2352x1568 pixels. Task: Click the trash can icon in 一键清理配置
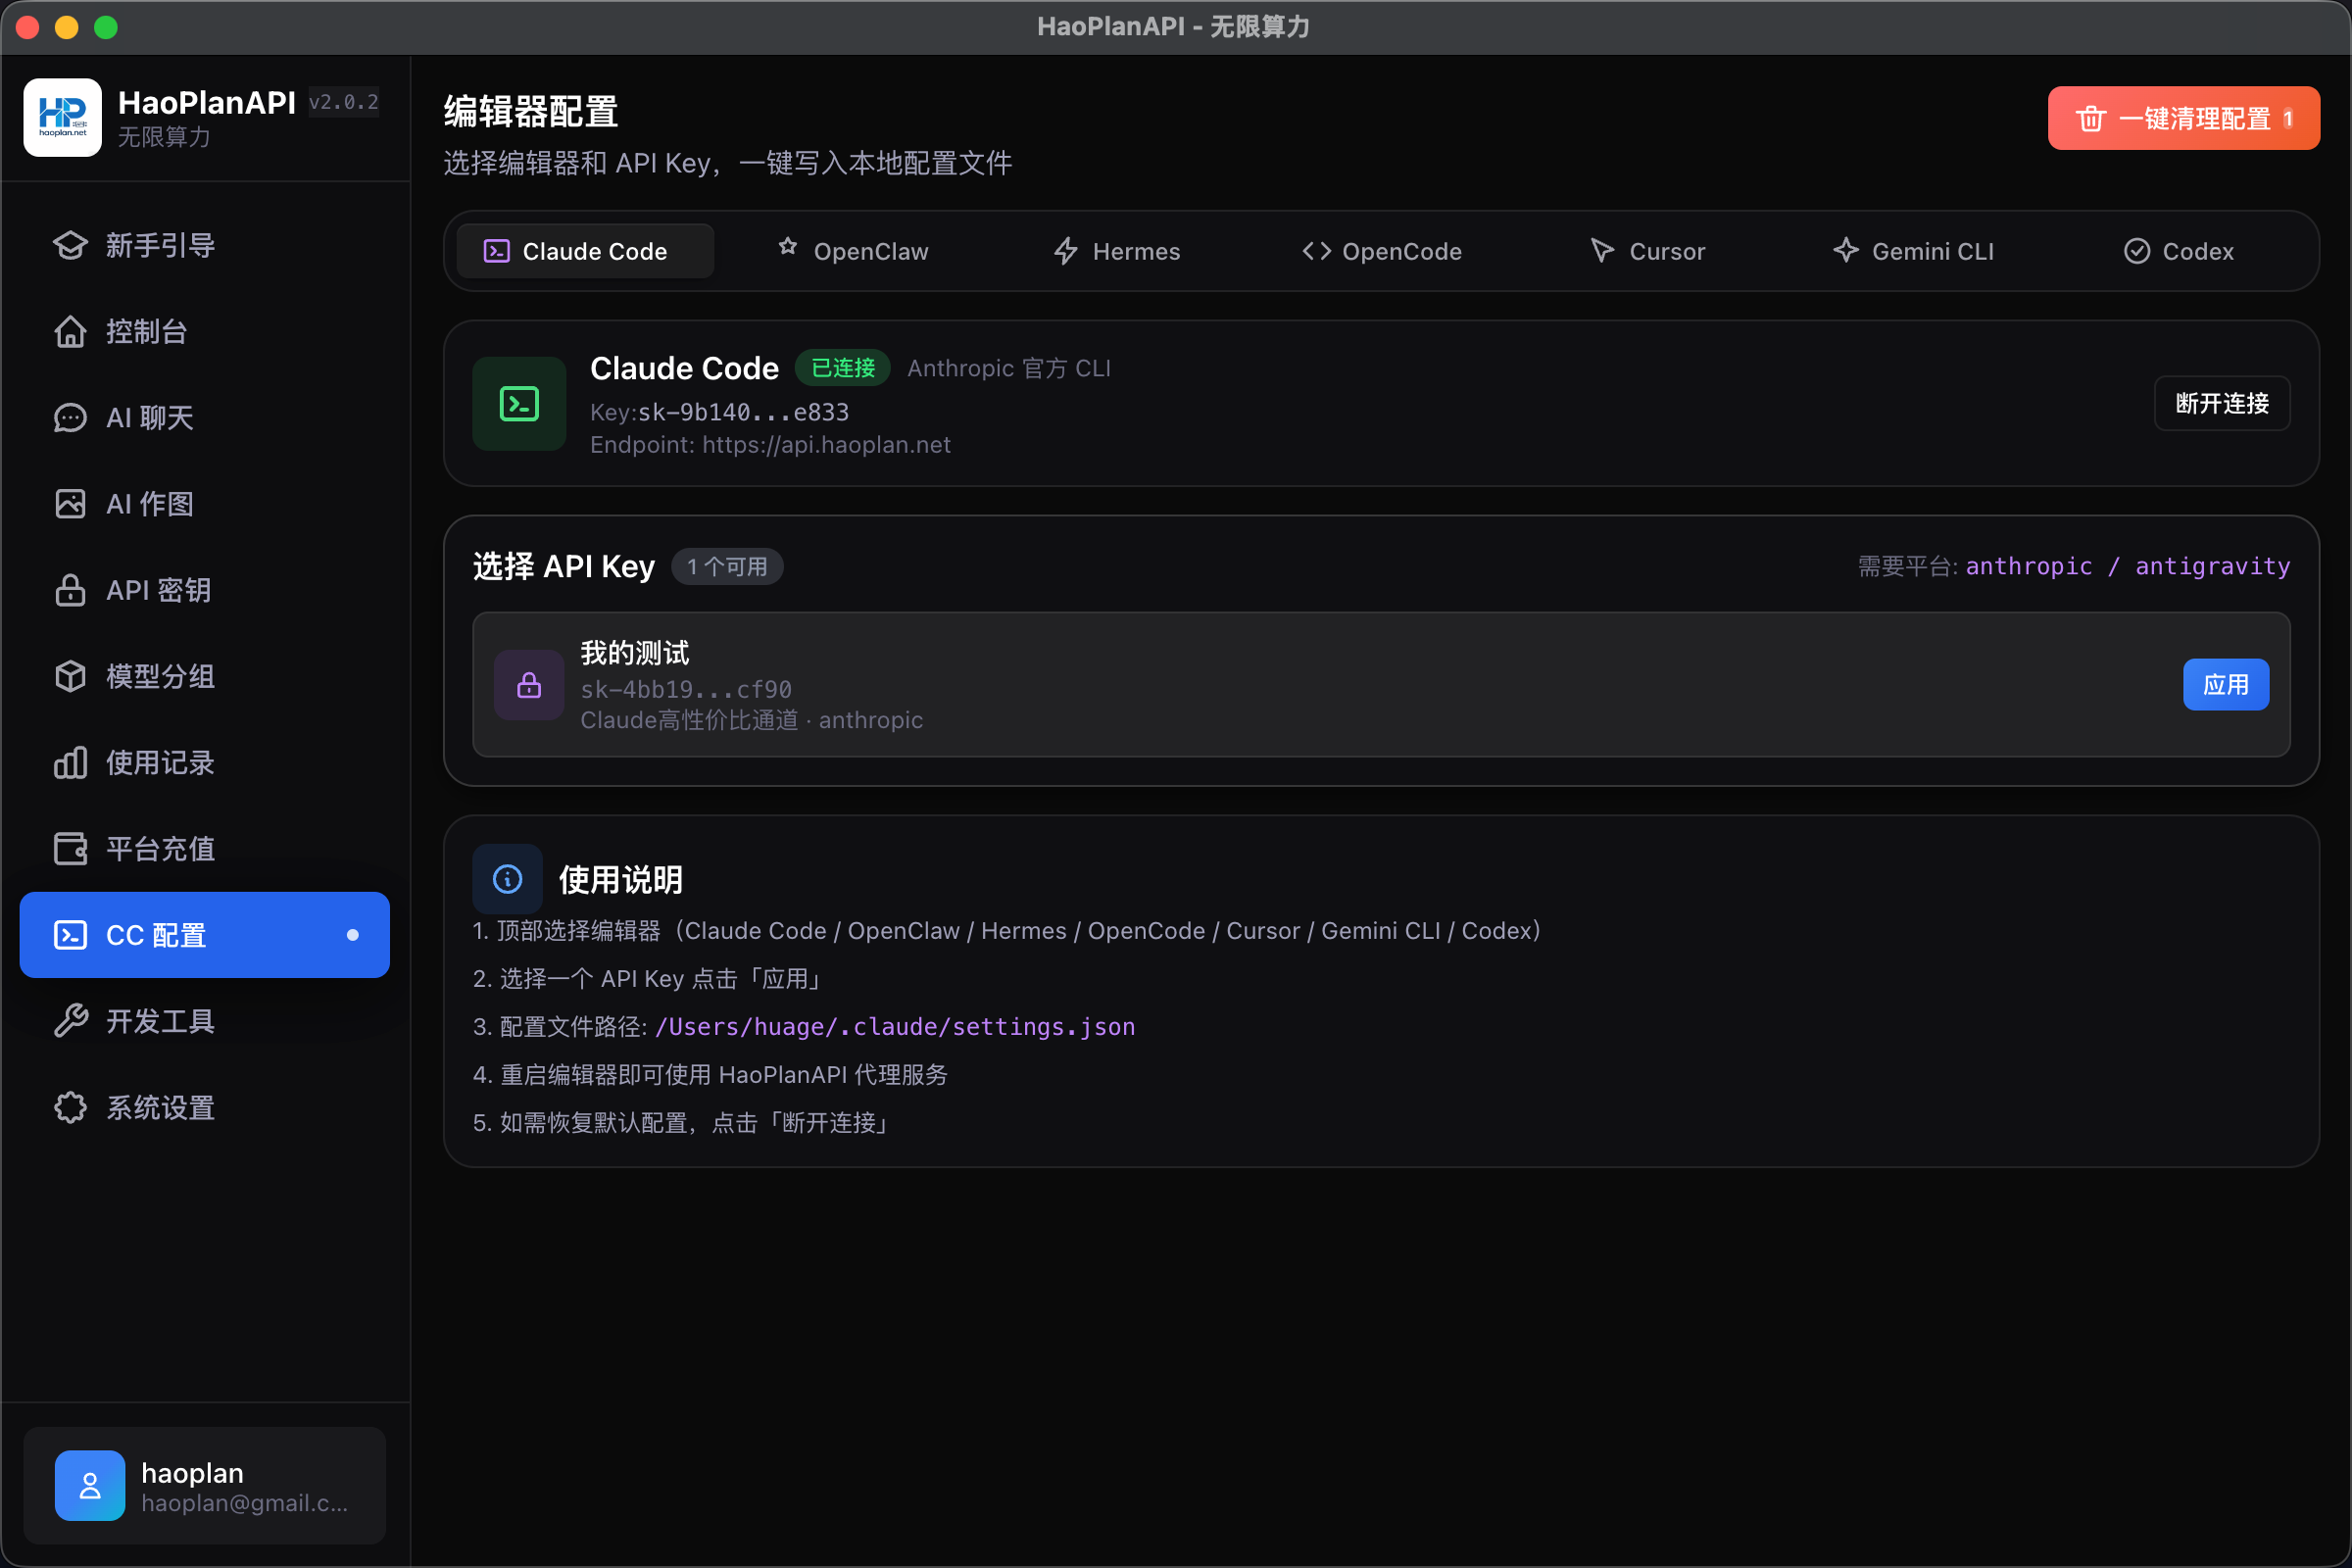2091,118
